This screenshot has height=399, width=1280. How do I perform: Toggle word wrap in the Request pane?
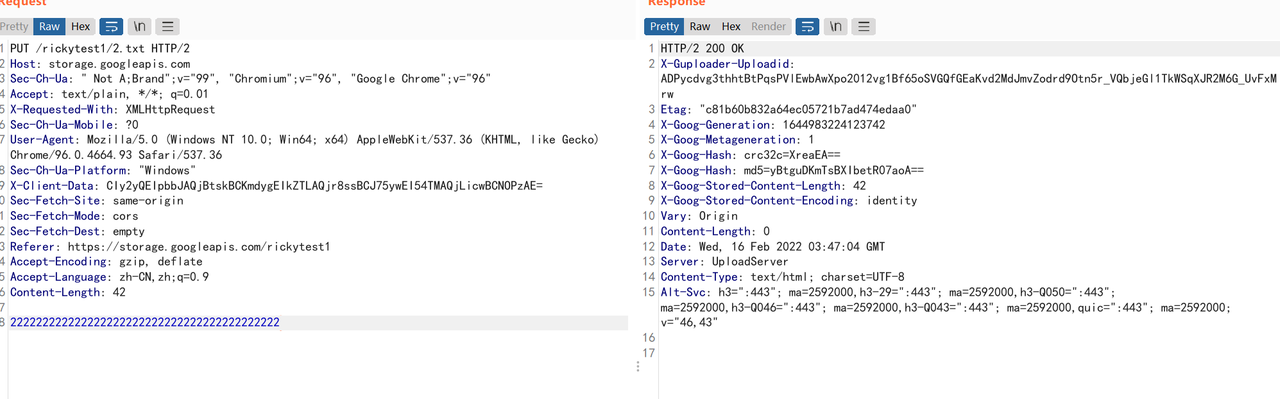coord(112,26)
